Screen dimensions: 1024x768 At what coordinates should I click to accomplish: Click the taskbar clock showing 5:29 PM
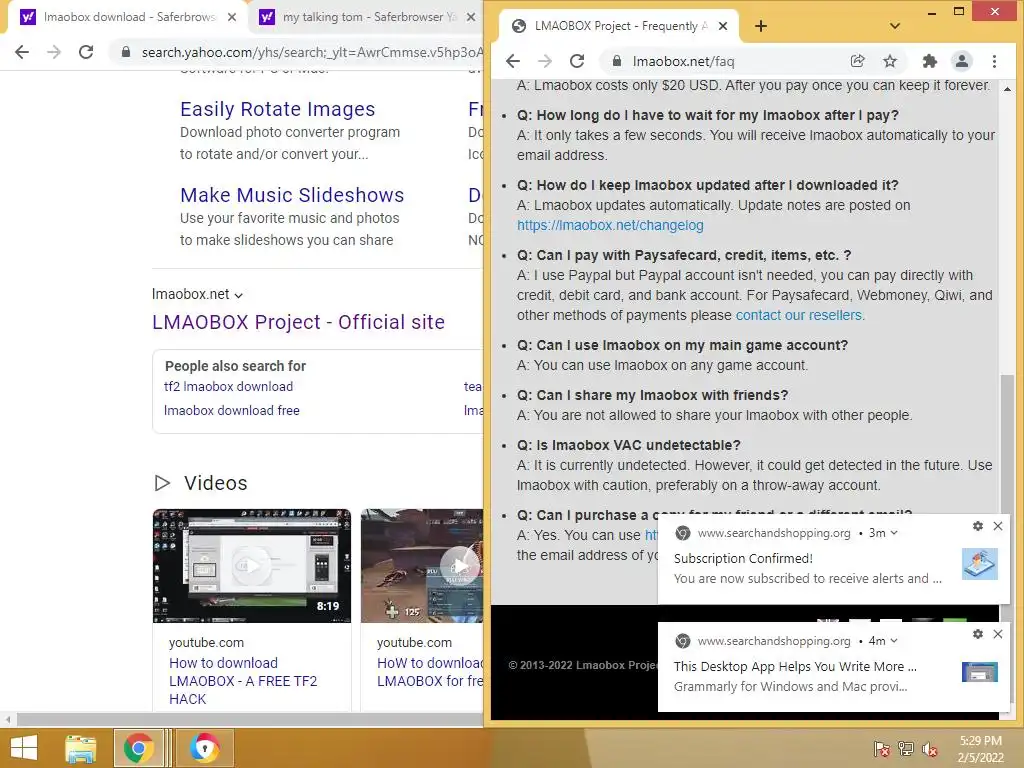coord(980,749)
